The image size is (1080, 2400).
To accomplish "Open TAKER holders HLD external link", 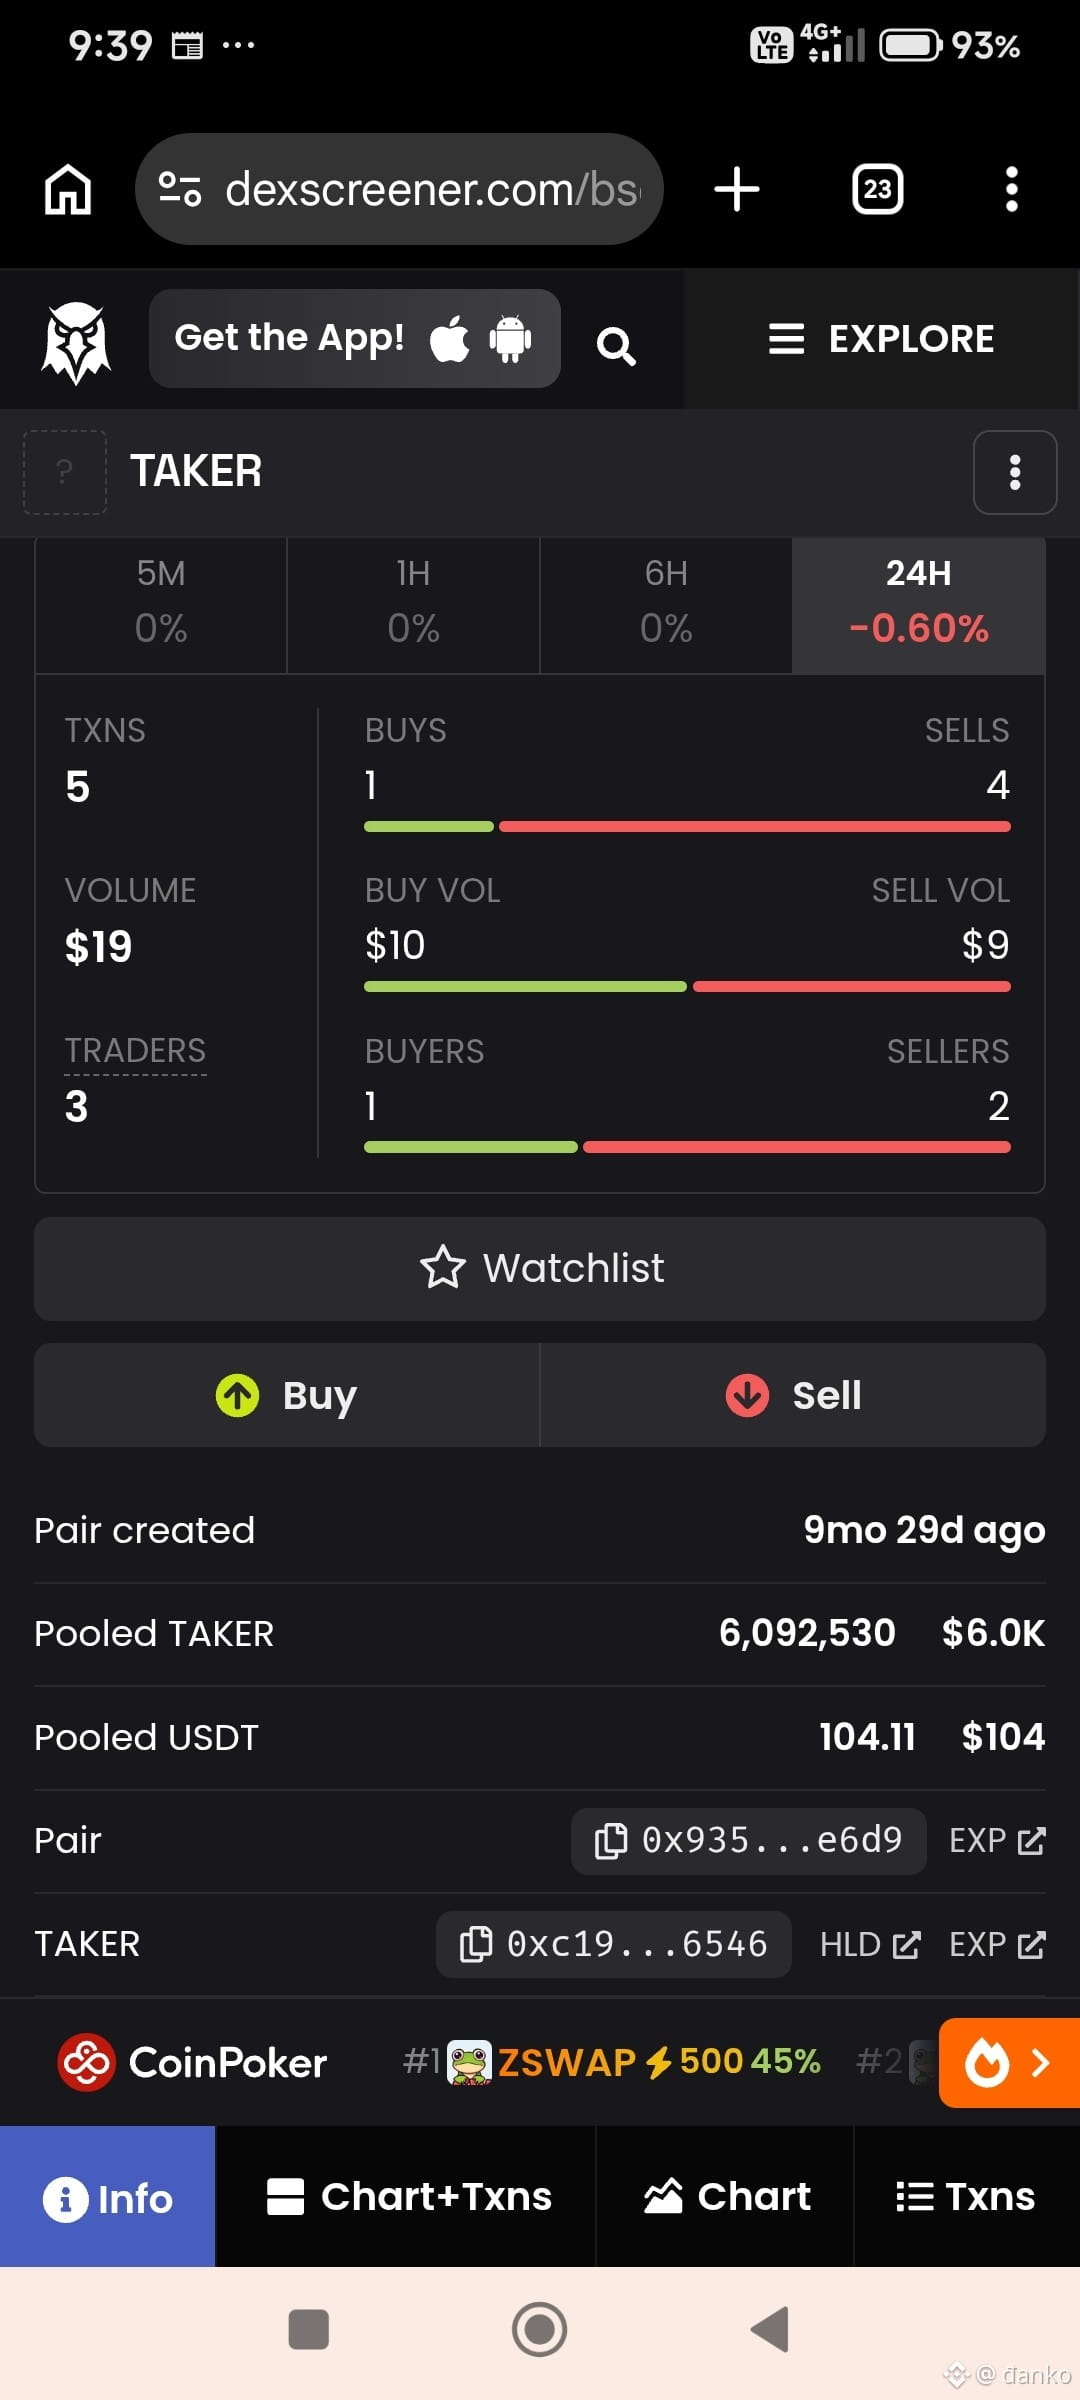I will pyautogui.click(x=869, y=1944).
